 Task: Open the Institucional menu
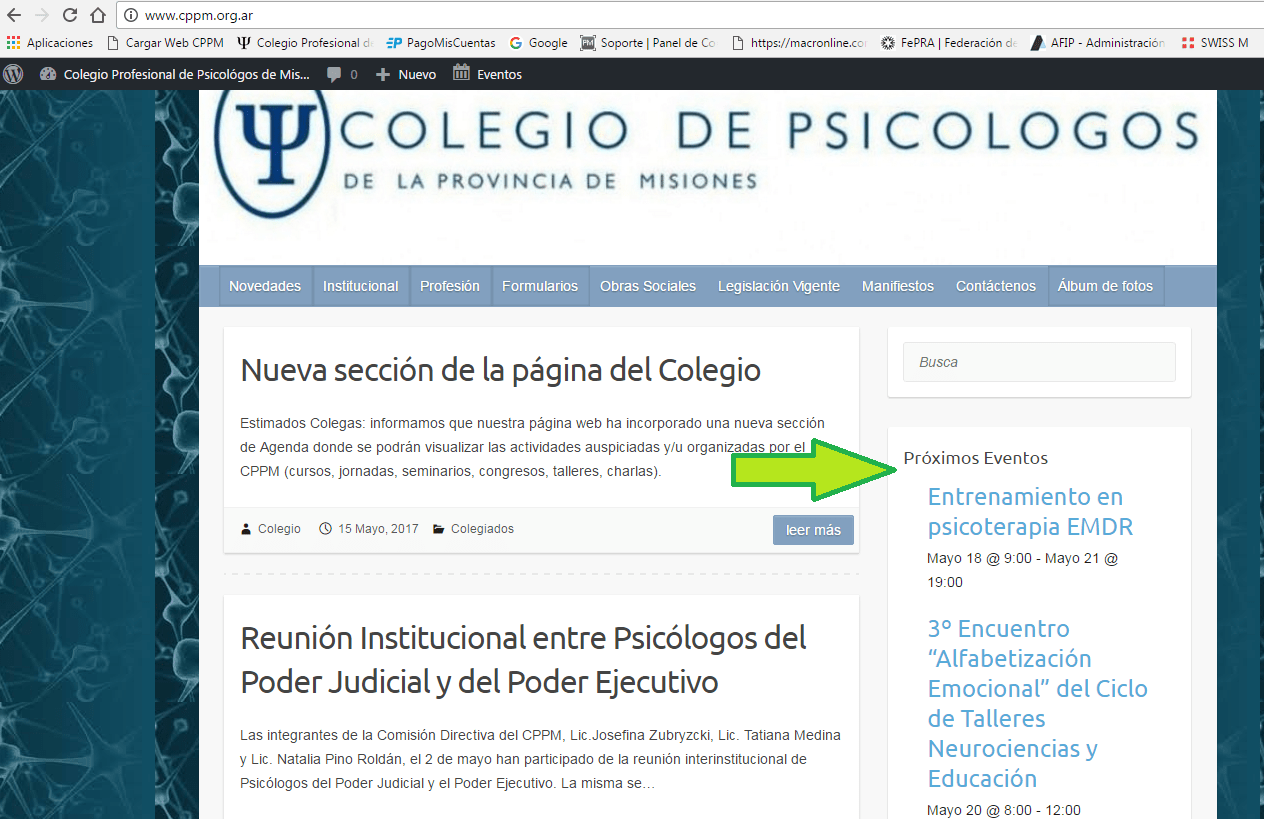[360, 286]
